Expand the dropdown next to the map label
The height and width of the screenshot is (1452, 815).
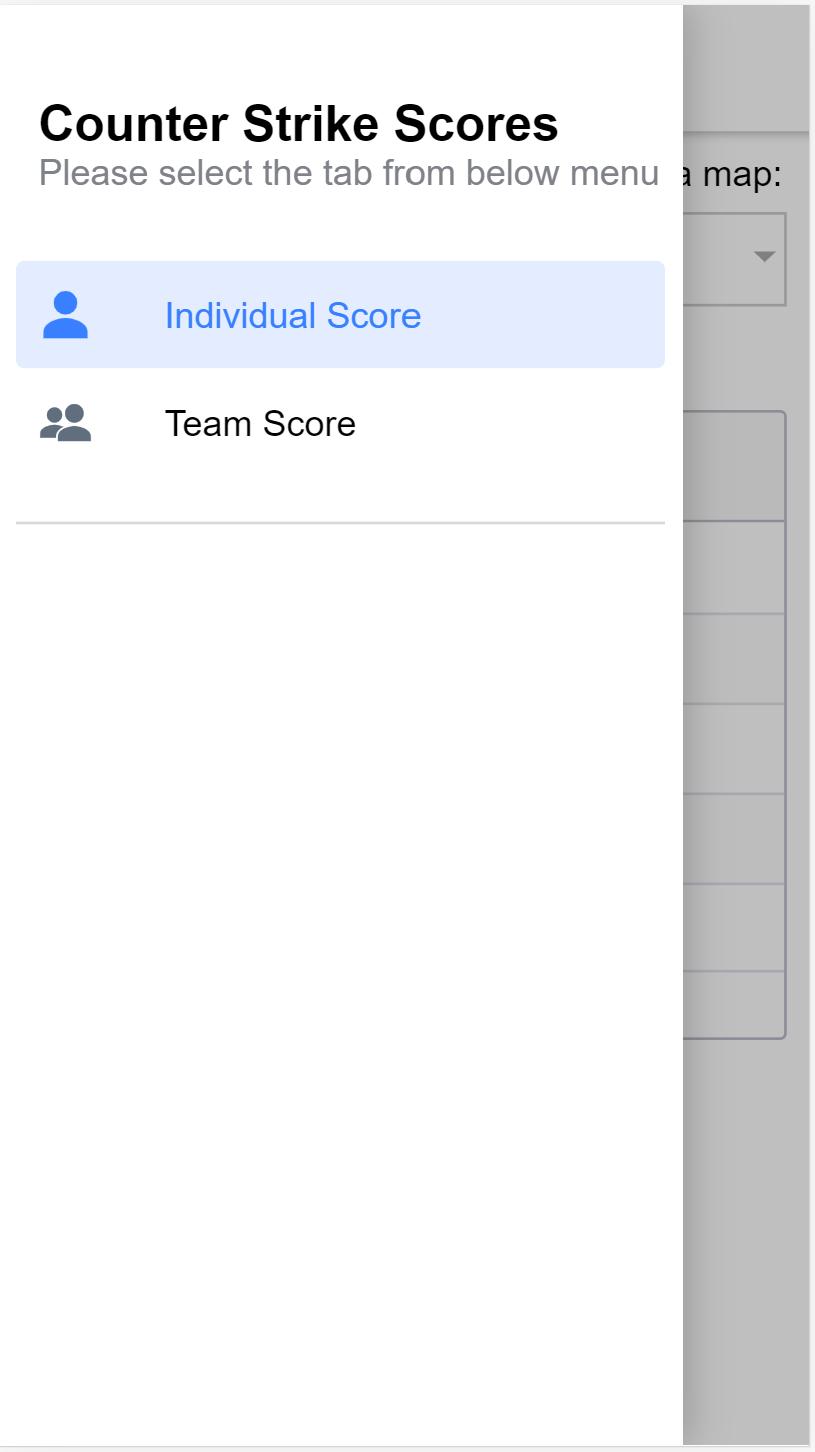[762, 257]
